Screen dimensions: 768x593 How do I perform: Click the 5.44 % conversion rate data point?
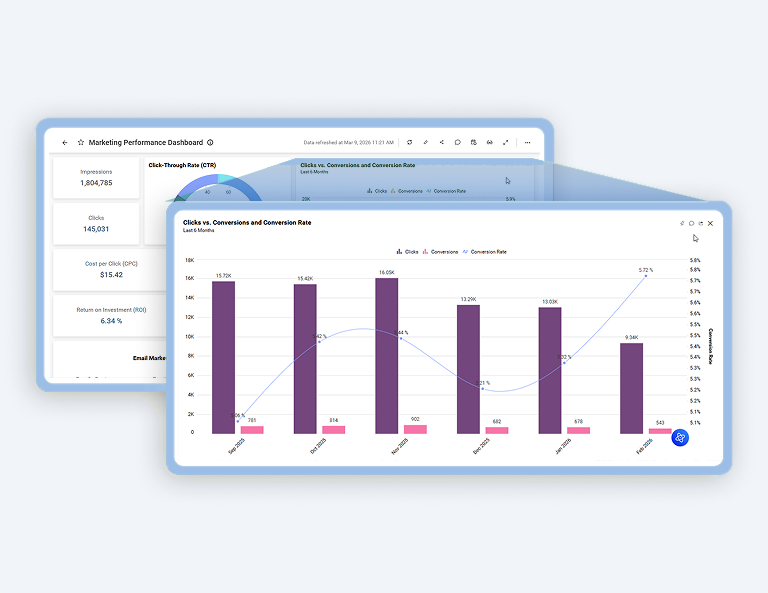click(x=401, y=338)
